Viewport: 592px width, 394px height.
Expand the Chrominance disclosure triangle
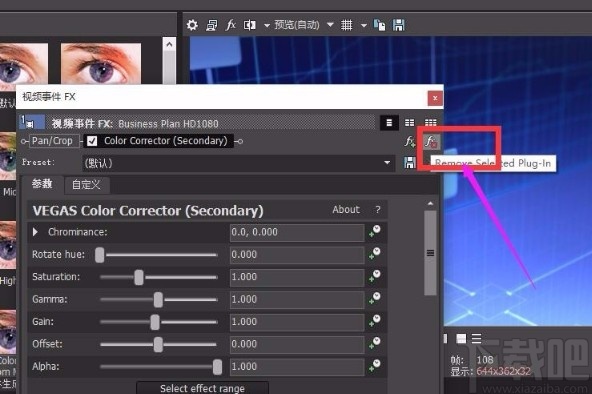pos(35,232)
